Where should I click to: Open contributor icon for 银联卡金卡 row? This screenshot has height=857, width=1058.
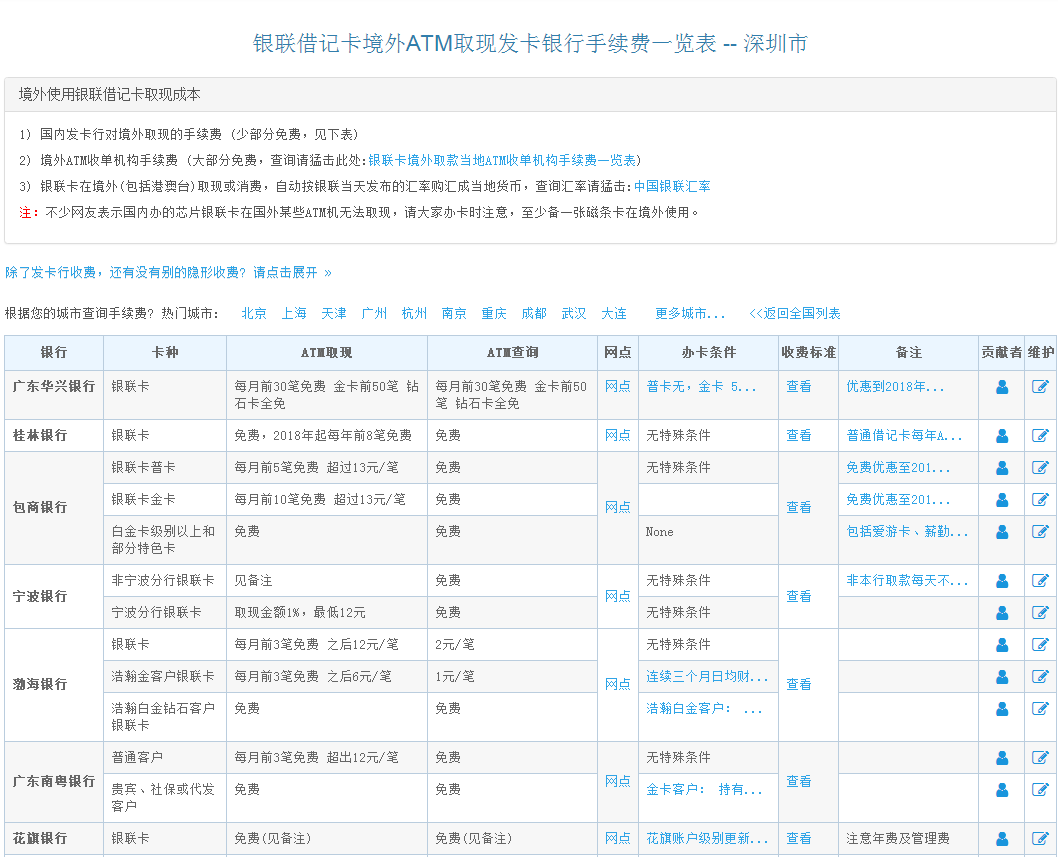[x=1002, y=500]
